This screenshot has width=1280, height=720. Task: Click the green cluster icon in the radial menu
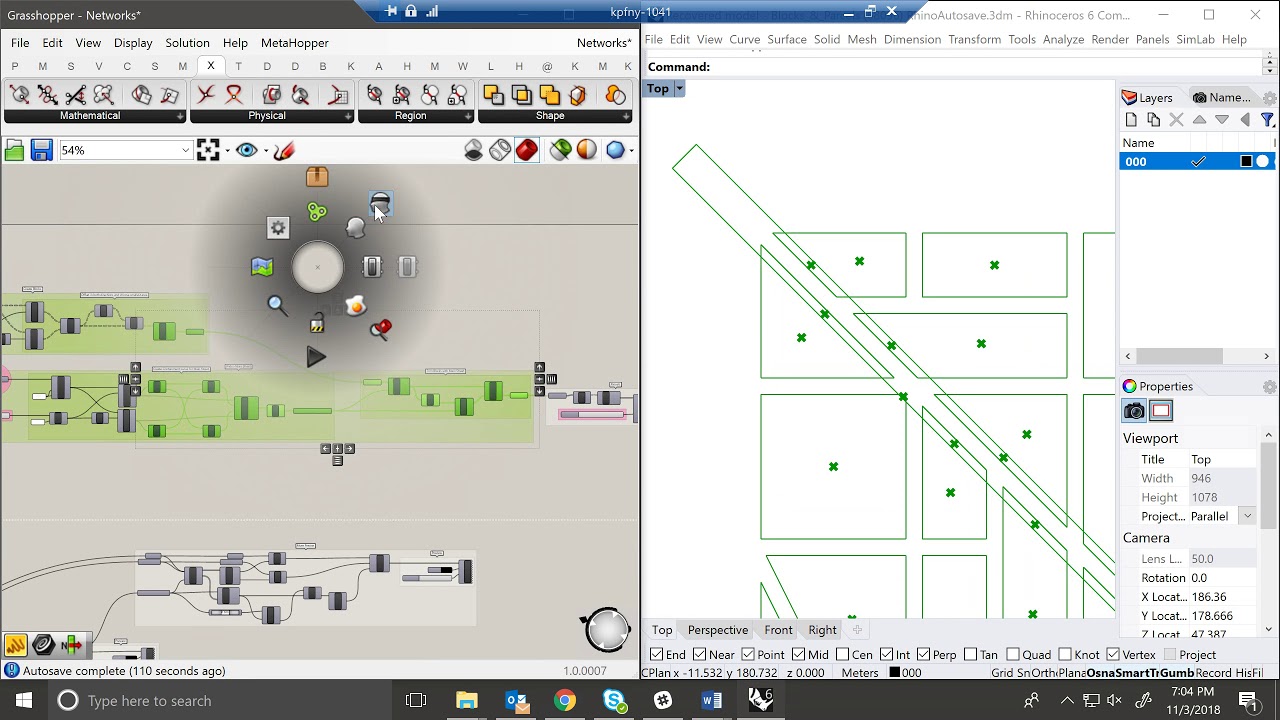317,212
